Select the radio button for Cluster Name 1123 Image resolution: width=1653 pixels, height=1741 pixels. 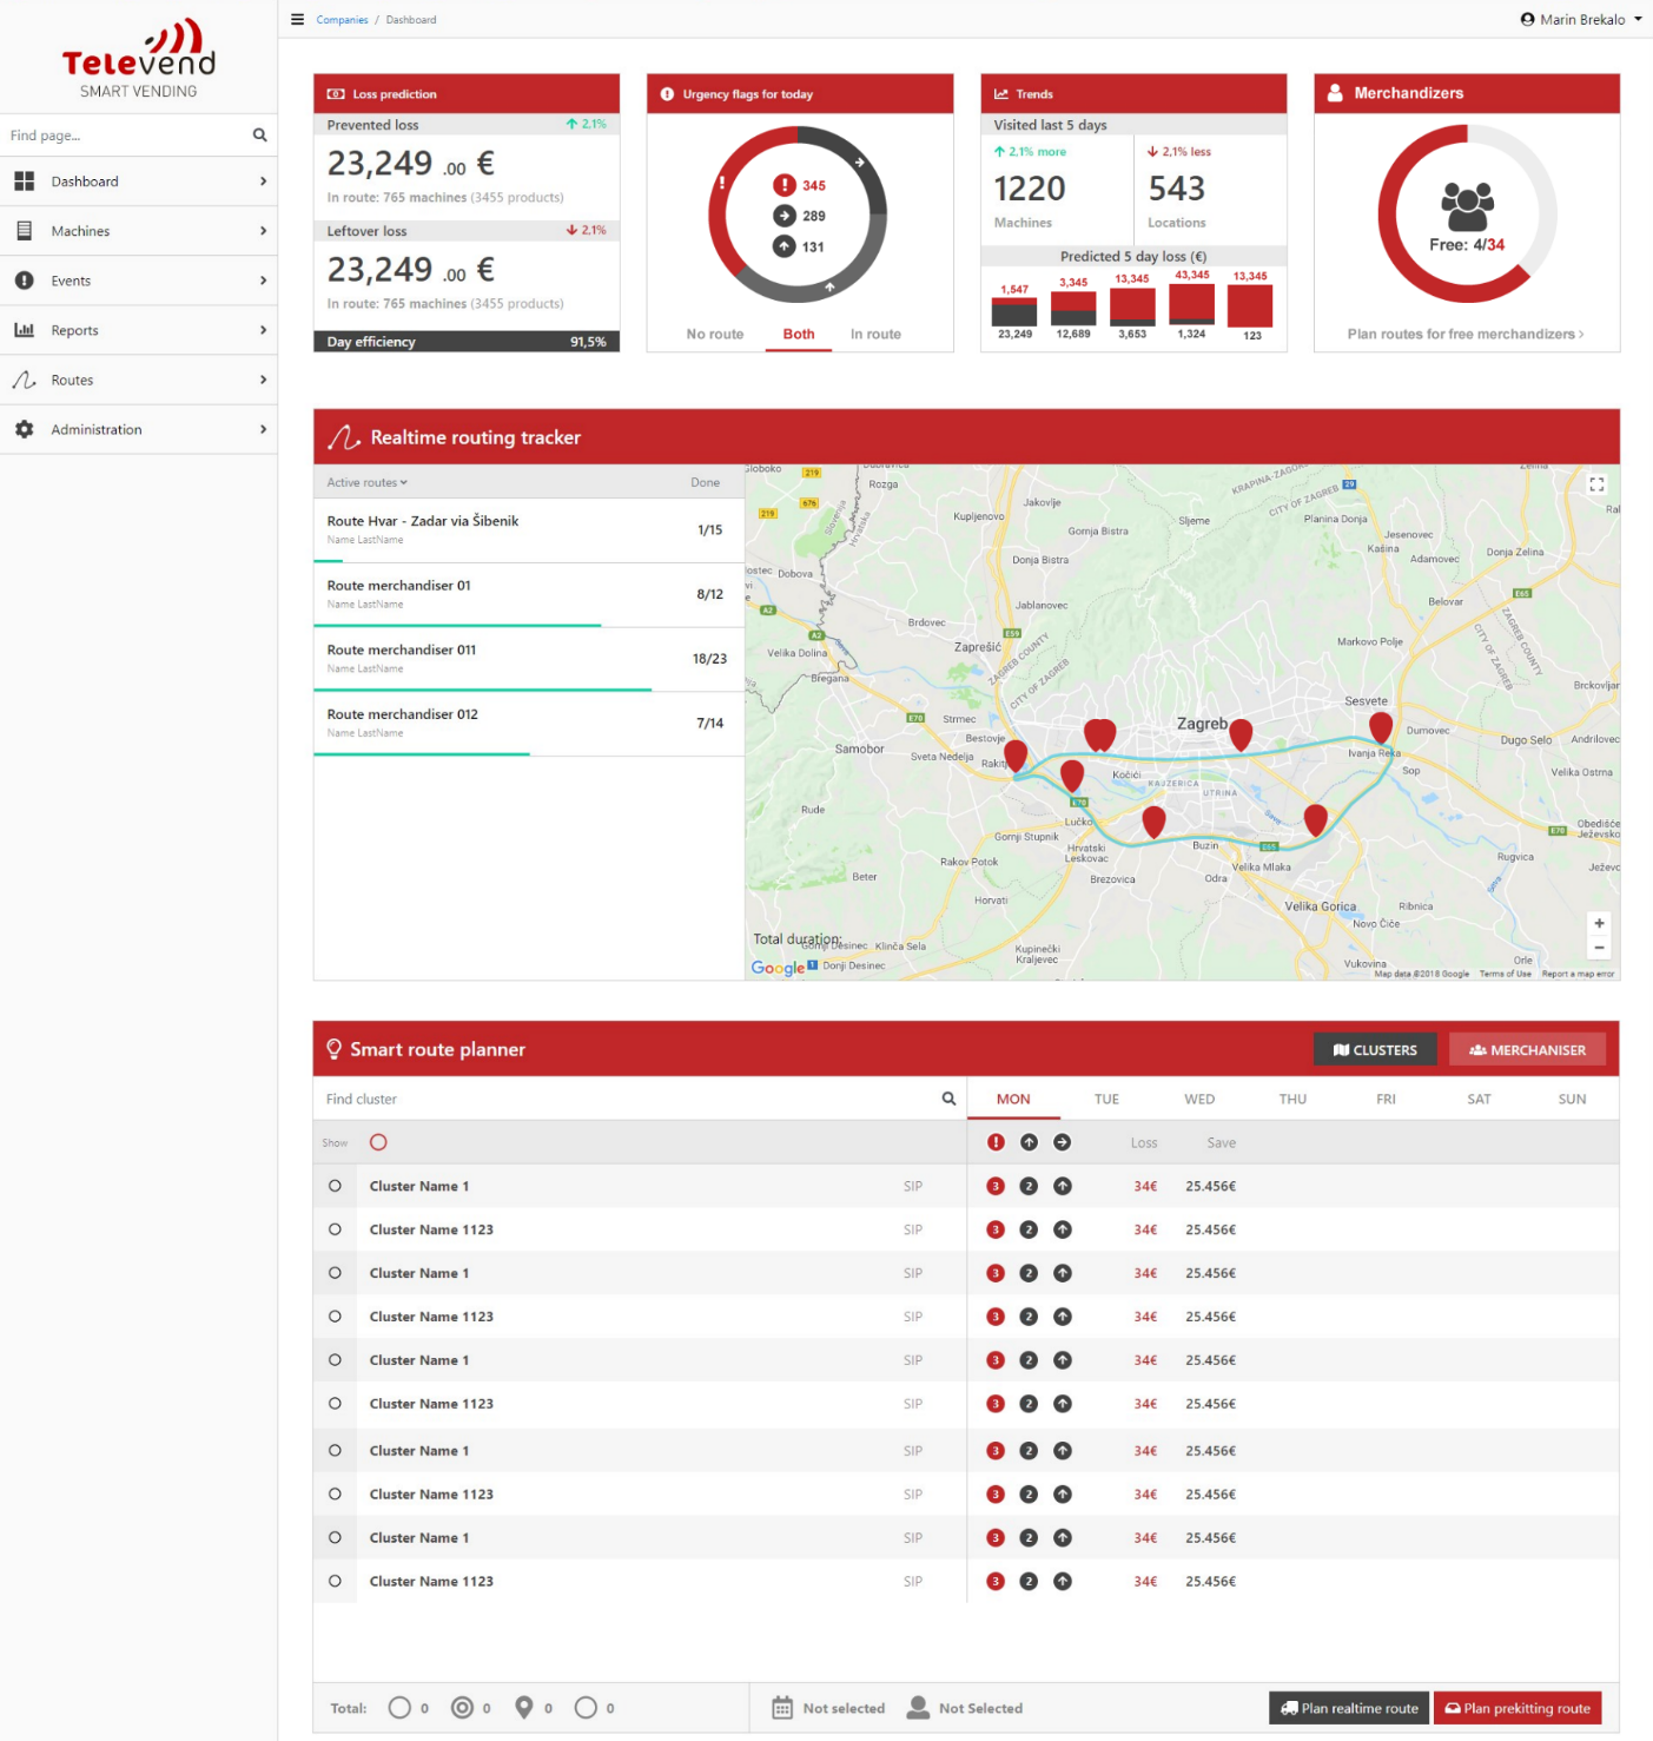335,1229
